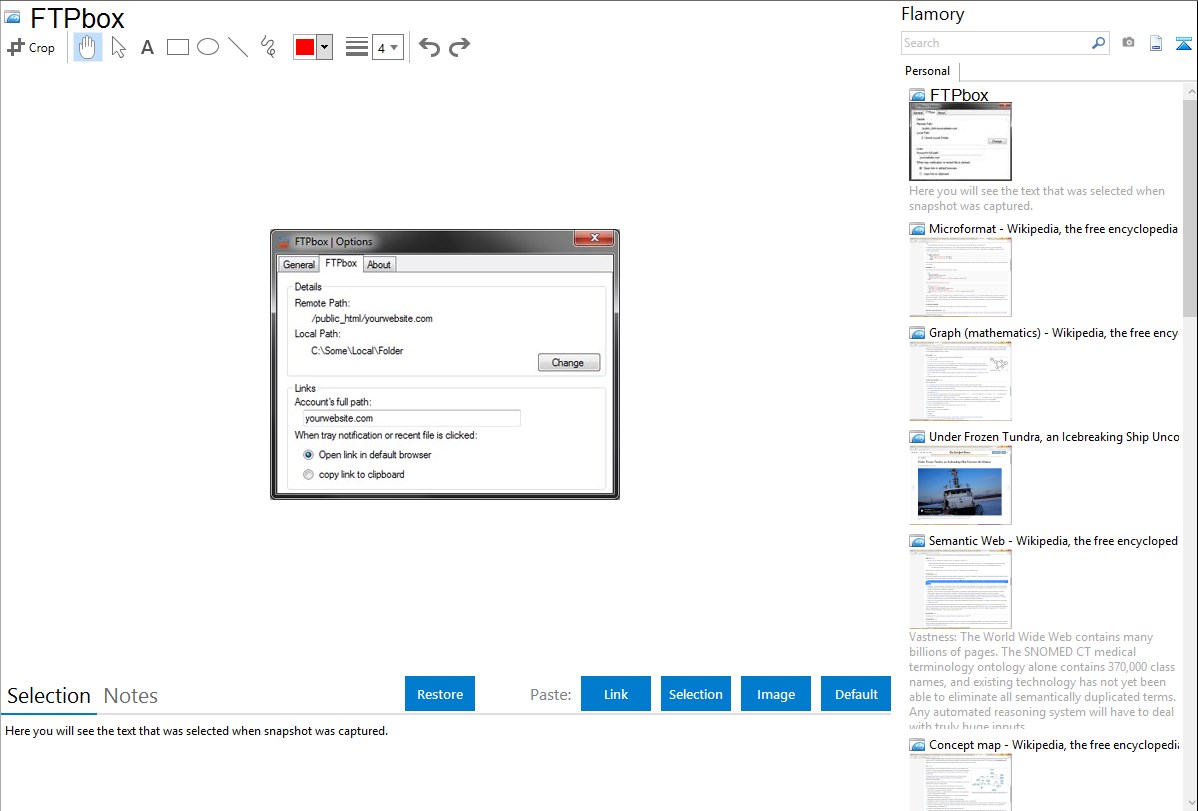Click the camera capture icon
The height and width of the screenshot is (811, 1198).
(1128, 43)
